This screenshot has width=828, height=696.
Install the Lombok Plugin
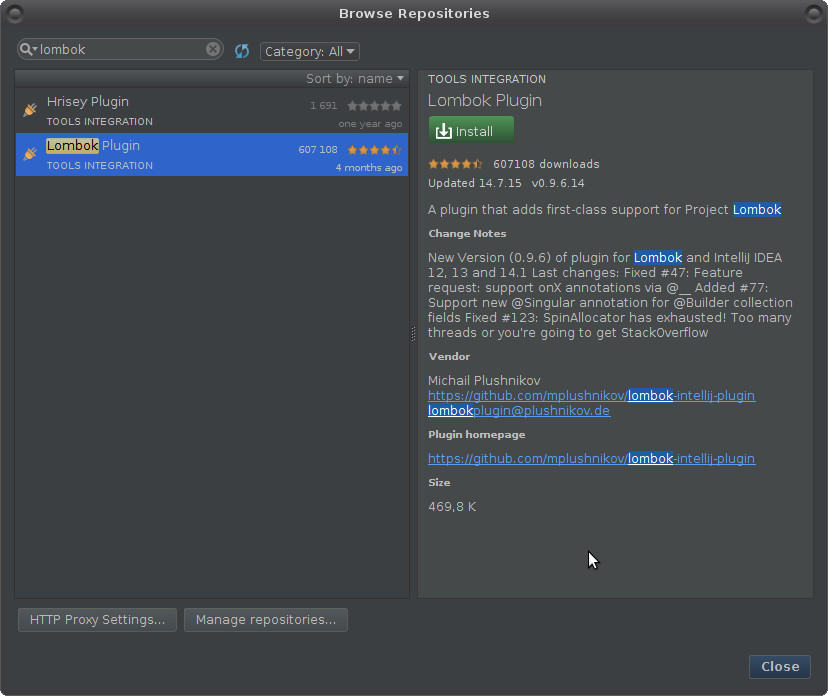[x=471, y=130]
